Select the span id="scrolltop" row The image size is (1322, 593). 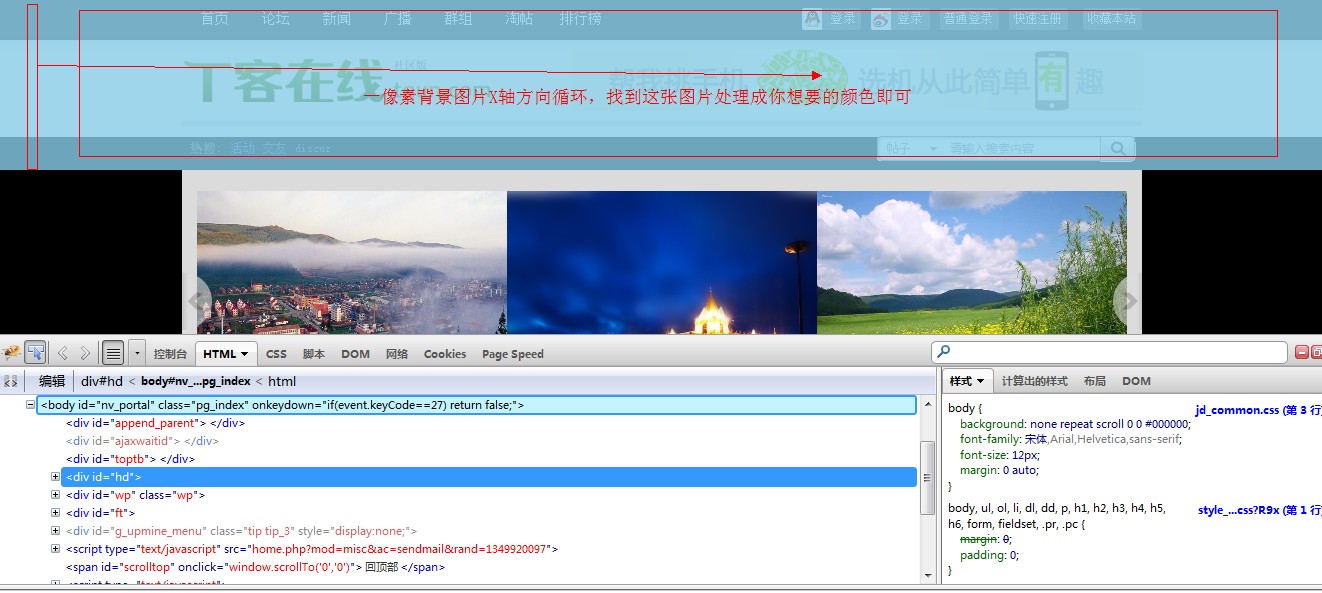click(255, 567)
